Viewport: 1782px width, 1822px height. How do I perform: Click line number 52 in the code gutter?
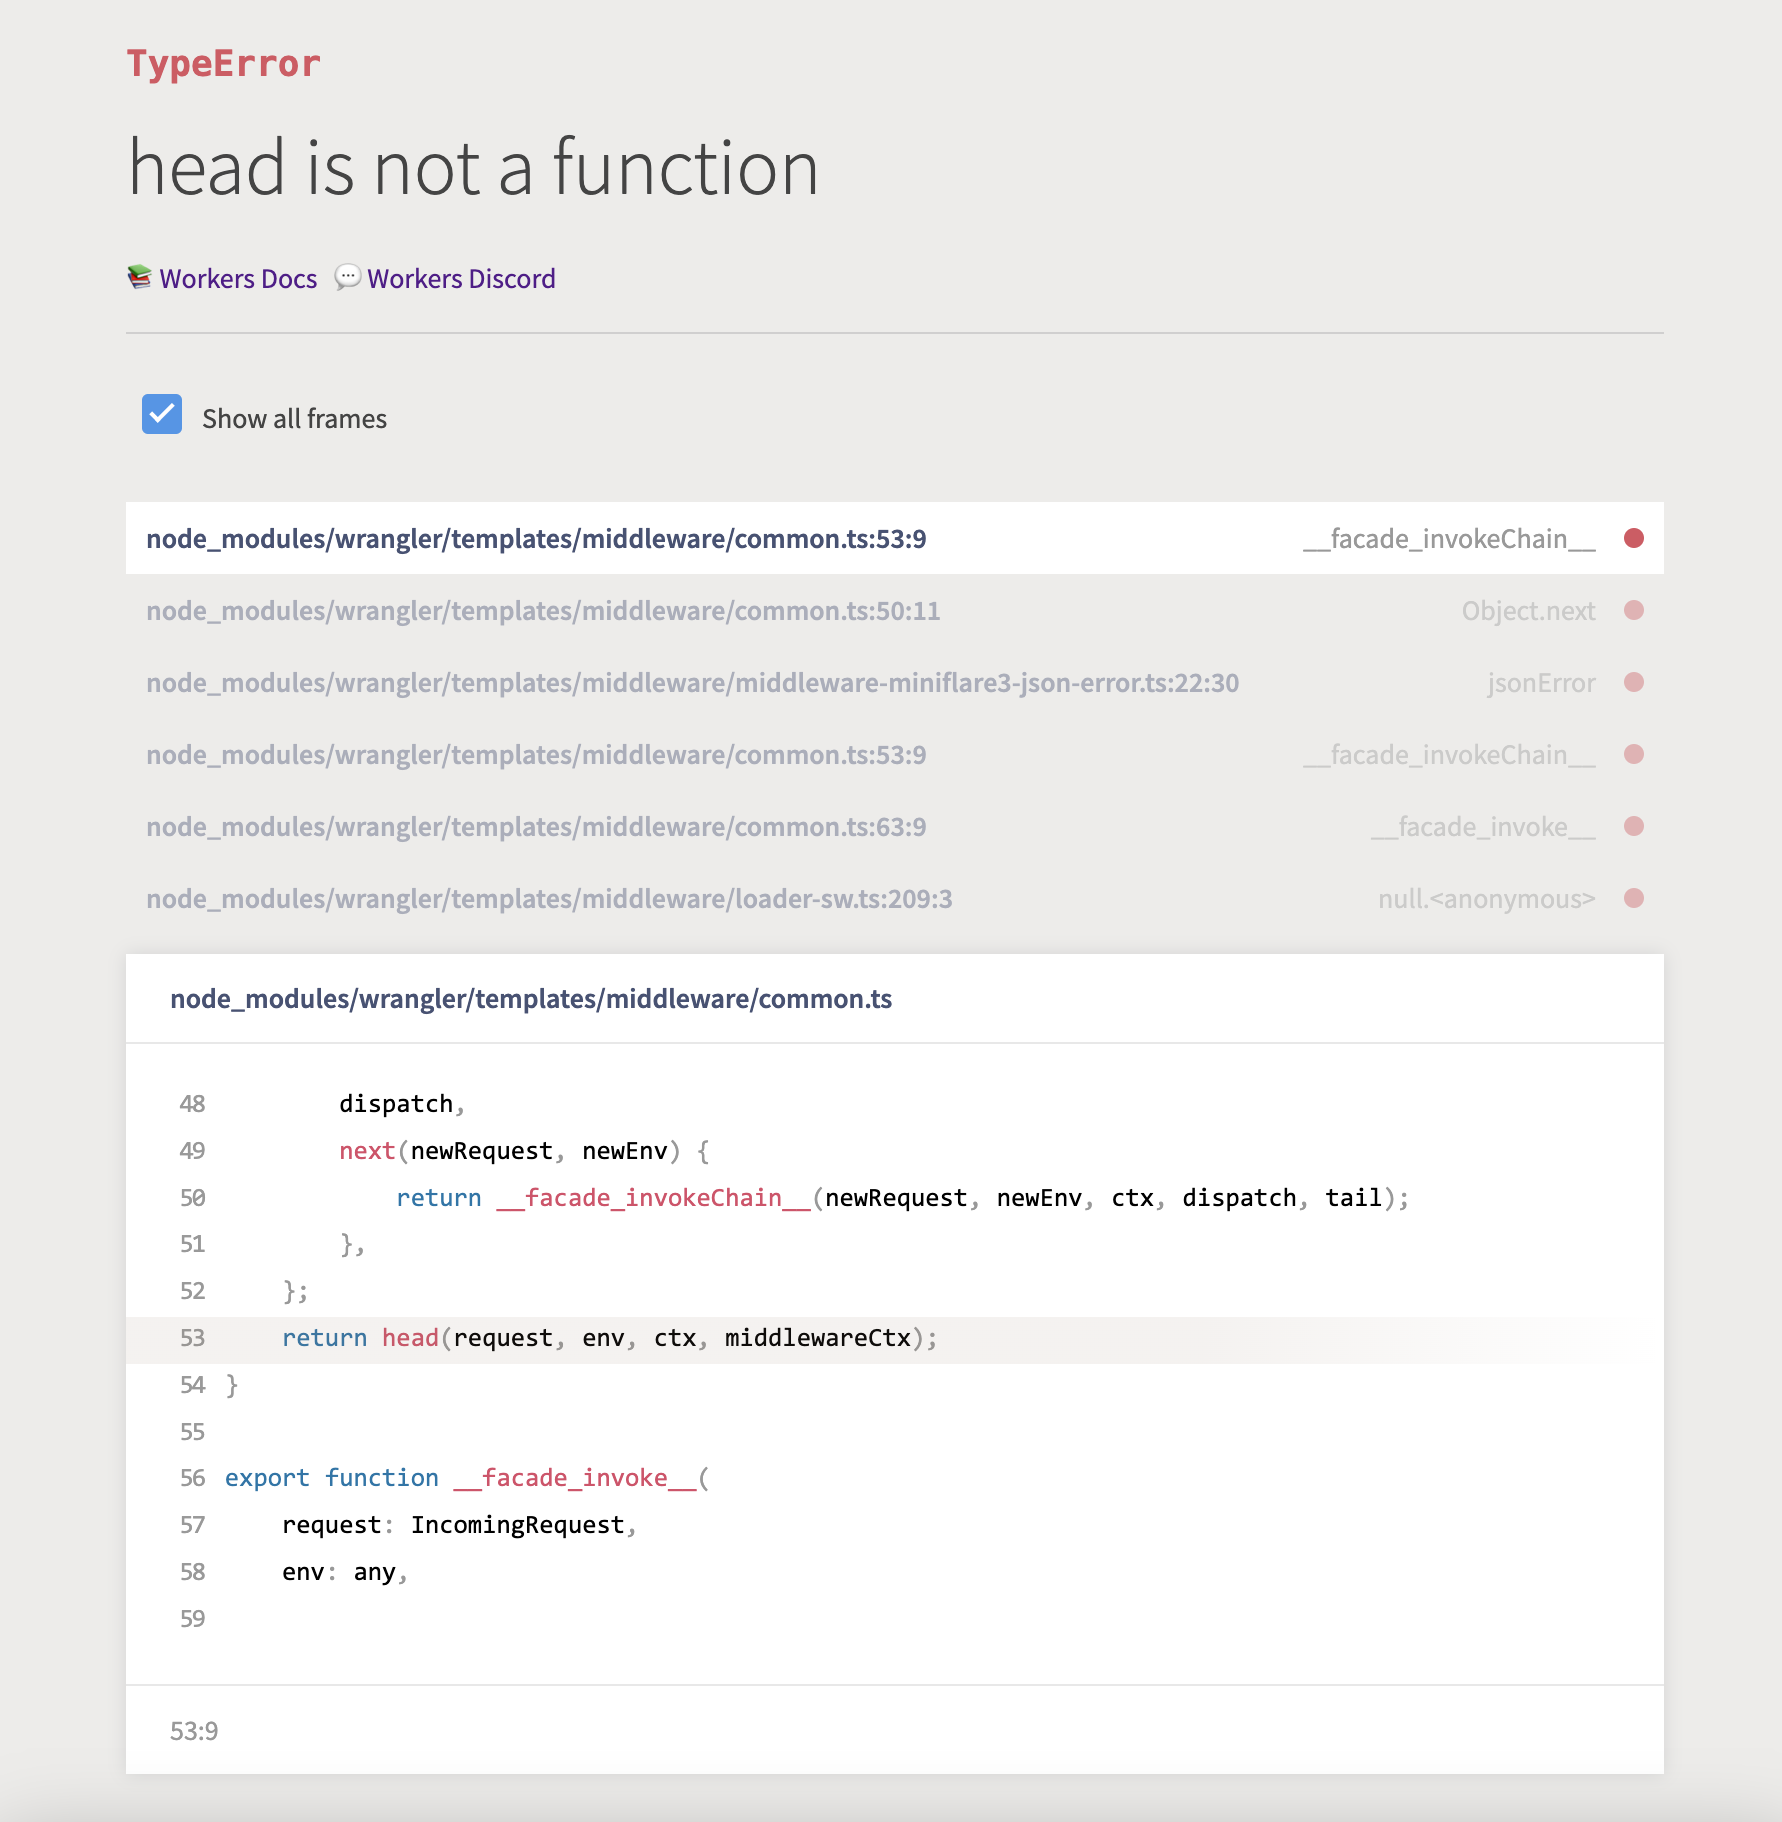192,1291
